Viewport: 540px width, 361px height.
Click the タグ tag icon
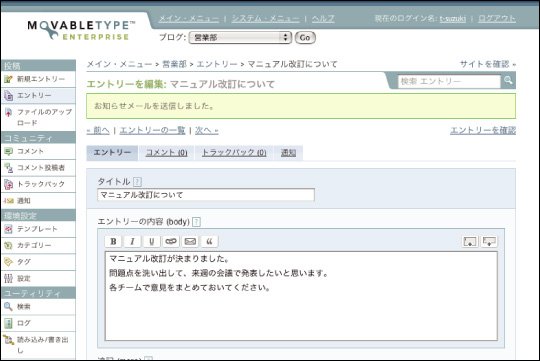(x=8, y=262)
